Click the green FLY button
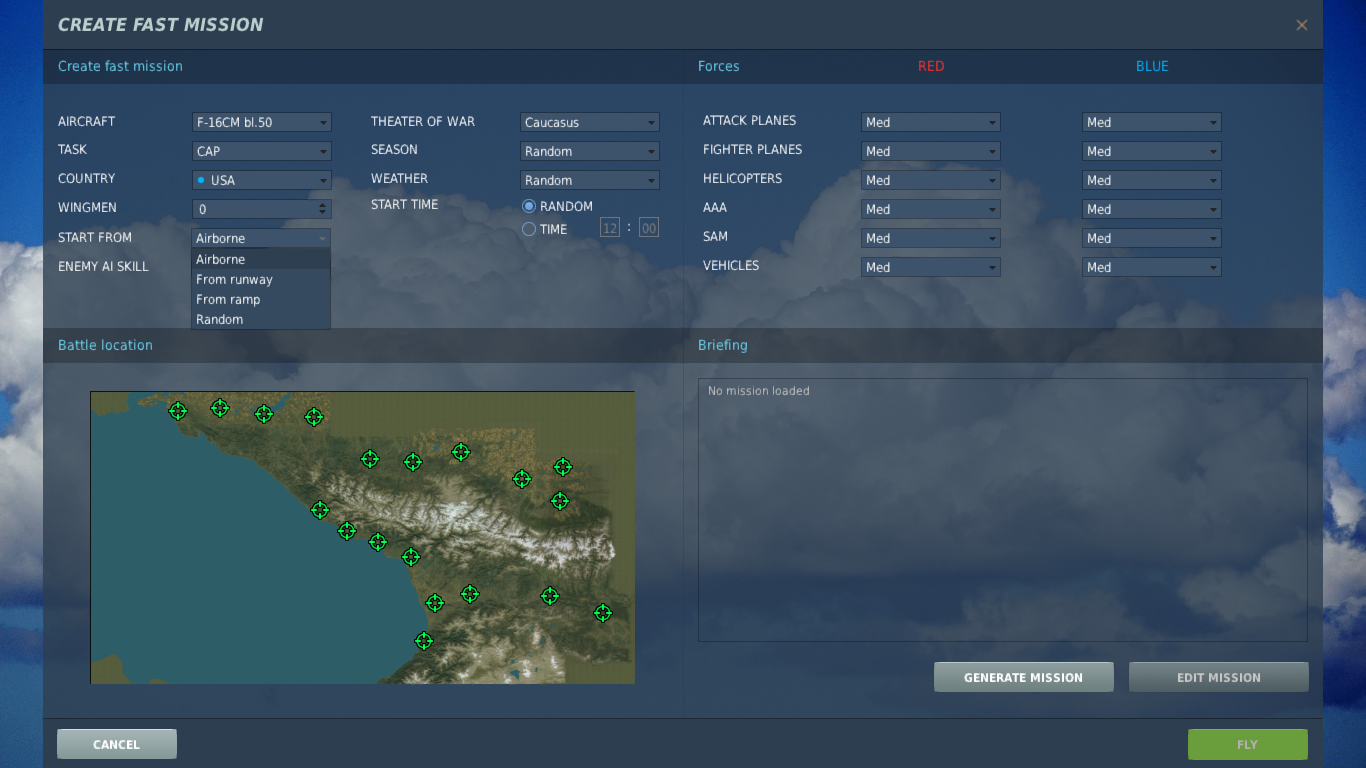 (1247, 744)
